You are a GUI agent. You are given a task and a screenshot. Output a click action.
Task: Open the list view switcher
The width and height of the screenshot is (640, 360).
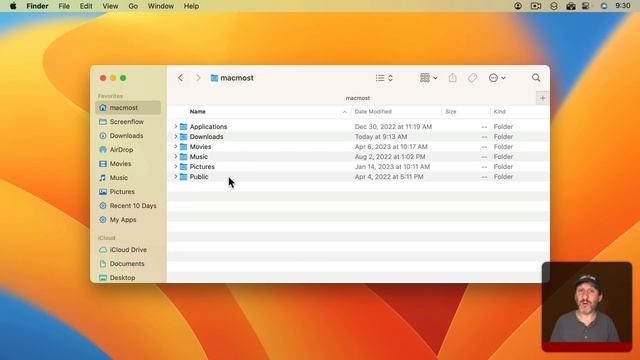click(x=384, y=78)
